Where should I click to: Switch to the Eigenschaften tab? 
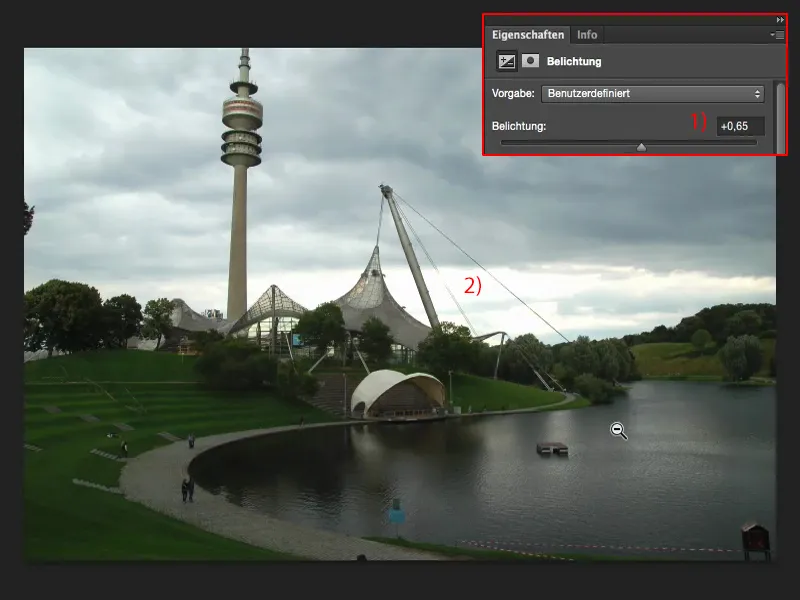tap(528, 35)
